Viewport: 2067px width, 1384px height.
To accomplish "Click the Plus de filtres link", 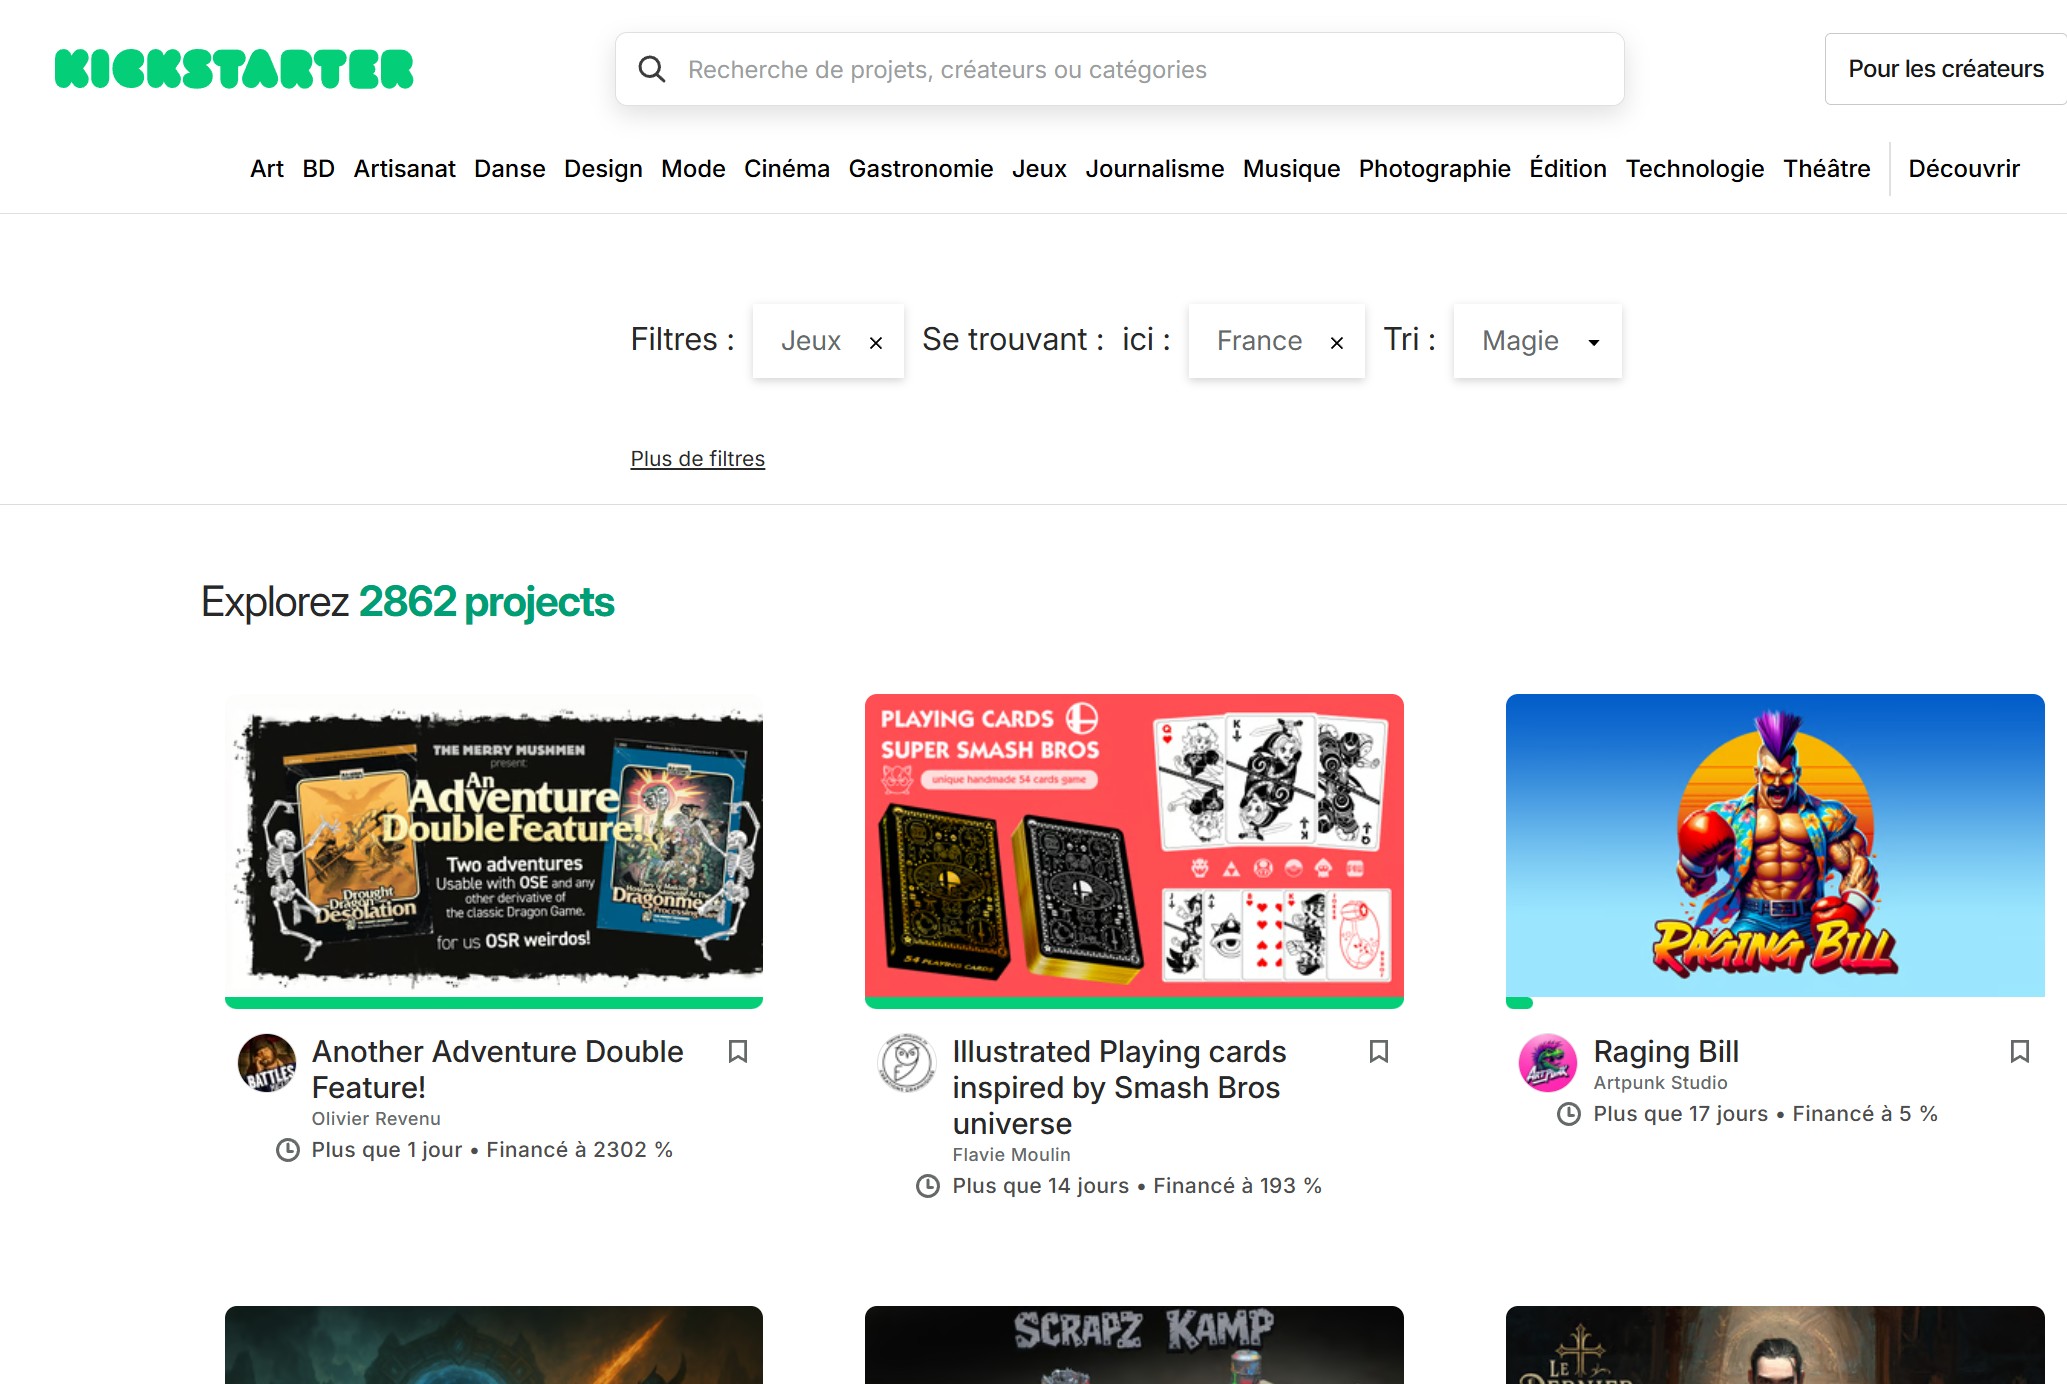I will click(697, 459).
